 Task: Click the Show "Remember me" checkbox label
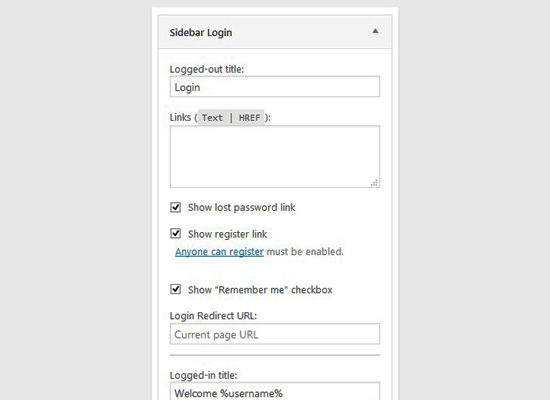click(x=260, y=290)
